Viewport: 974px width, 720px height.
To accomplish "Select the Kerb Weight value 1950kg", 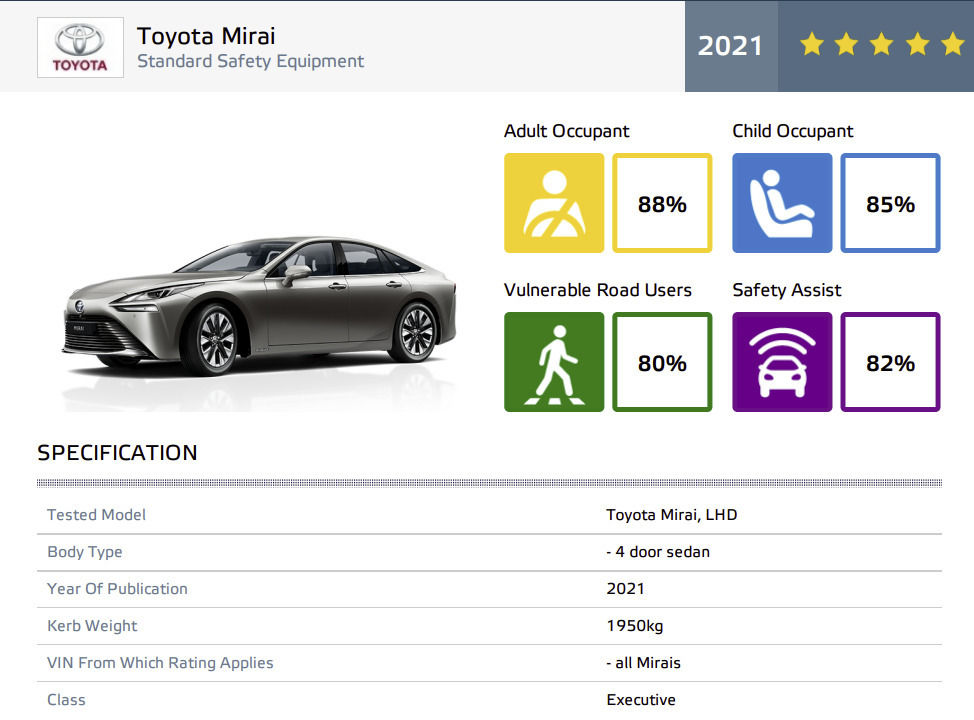I will coord(634,626).
